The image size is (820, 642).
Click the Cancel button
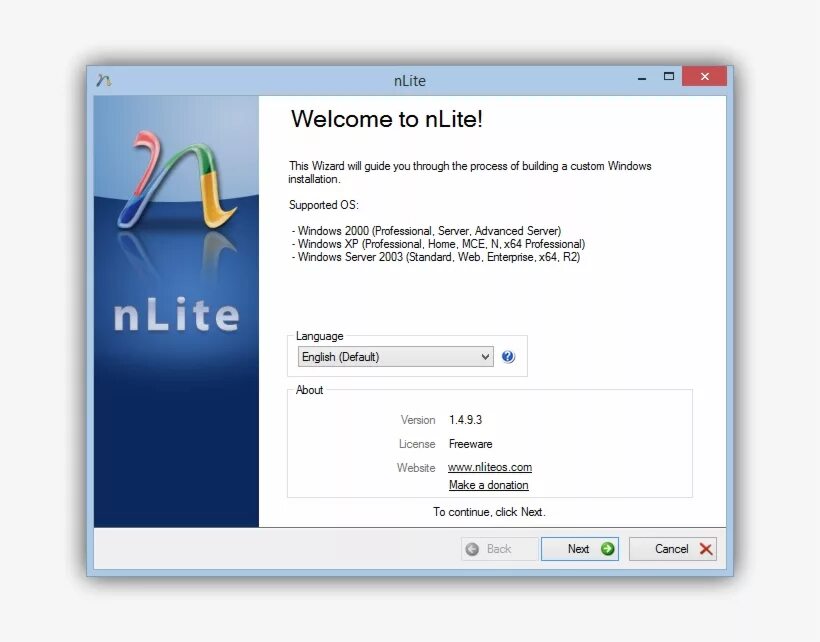673,548
